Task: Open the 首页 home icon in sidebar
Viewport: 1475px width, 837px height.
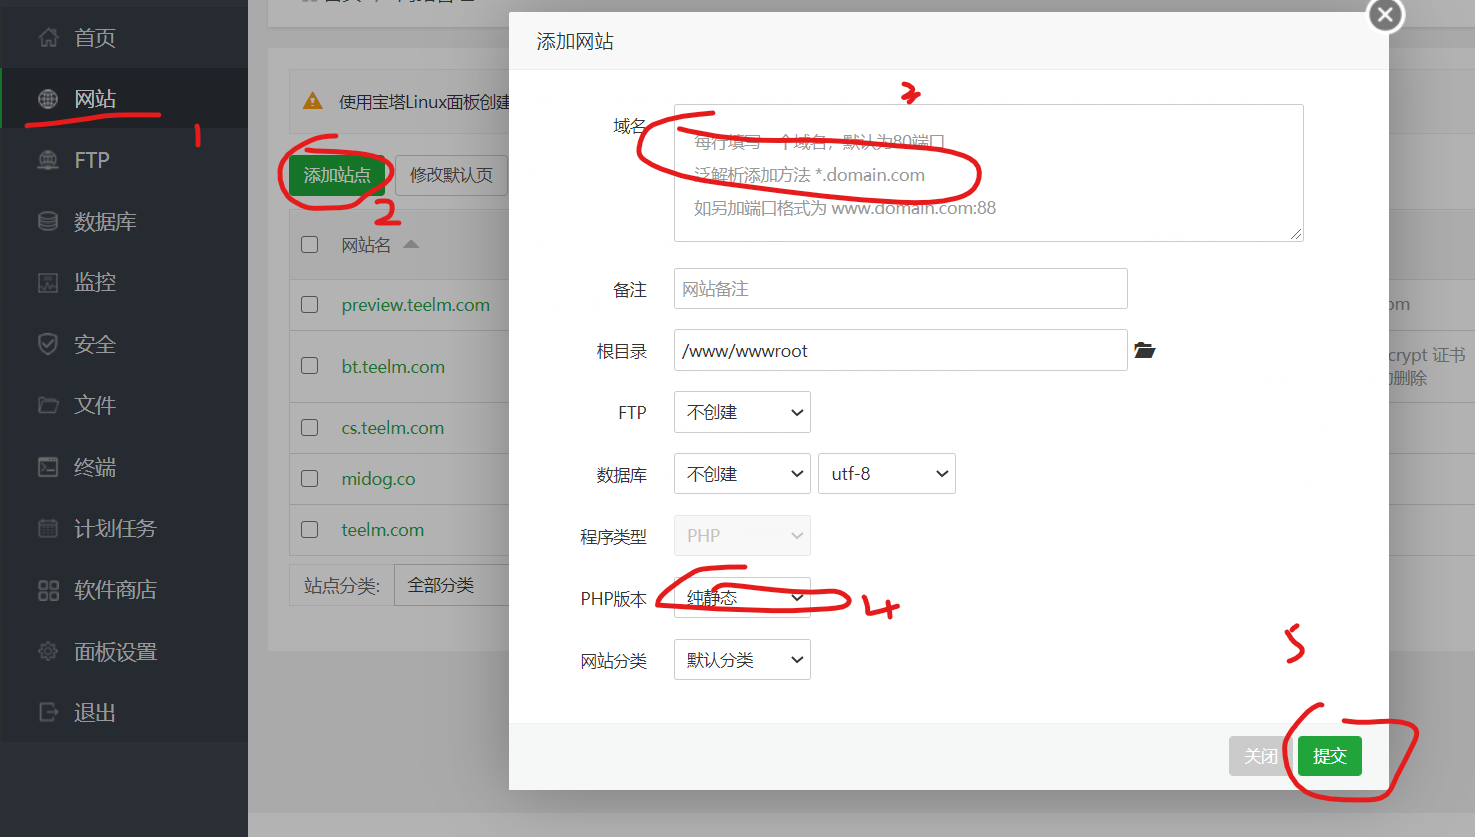Action: tap(47, 37)
